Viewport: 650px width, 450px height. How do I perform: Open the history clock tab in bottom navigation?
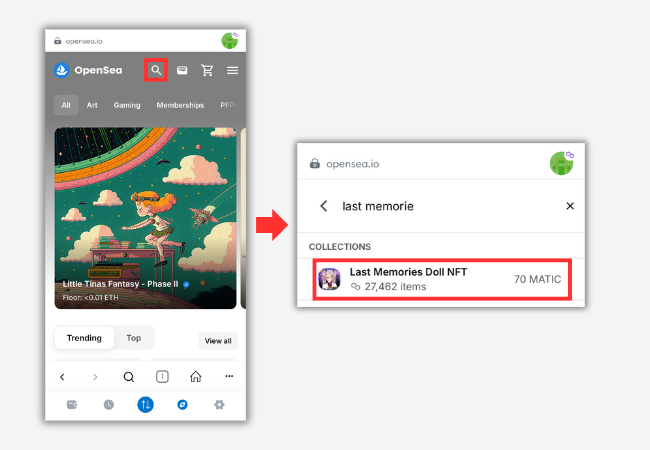click(109, 404)
